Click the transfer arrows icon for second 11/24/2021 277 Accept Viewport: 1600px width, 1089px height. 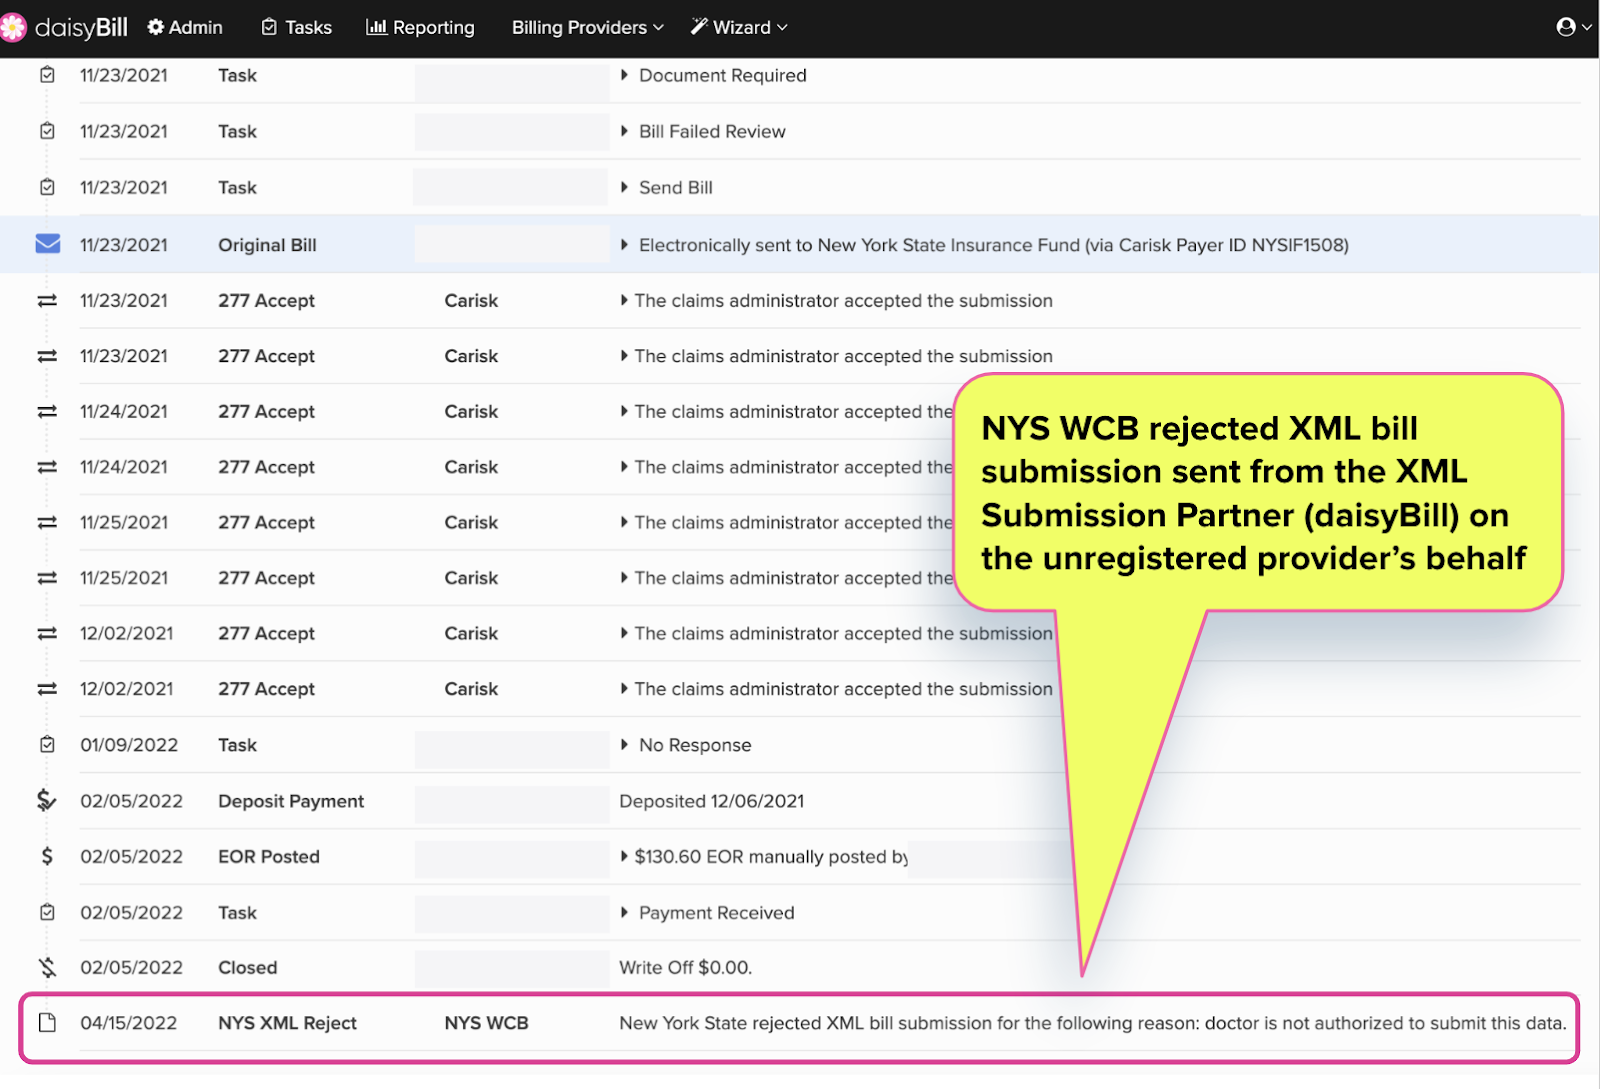click(47, 467)
